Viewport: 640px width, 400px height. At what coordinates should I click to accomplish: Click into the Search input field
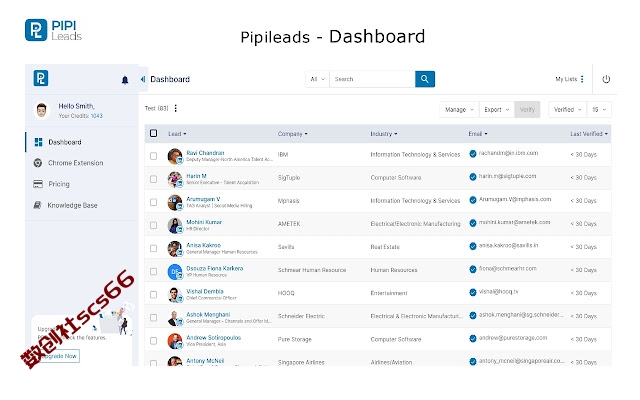coord(372,79)
